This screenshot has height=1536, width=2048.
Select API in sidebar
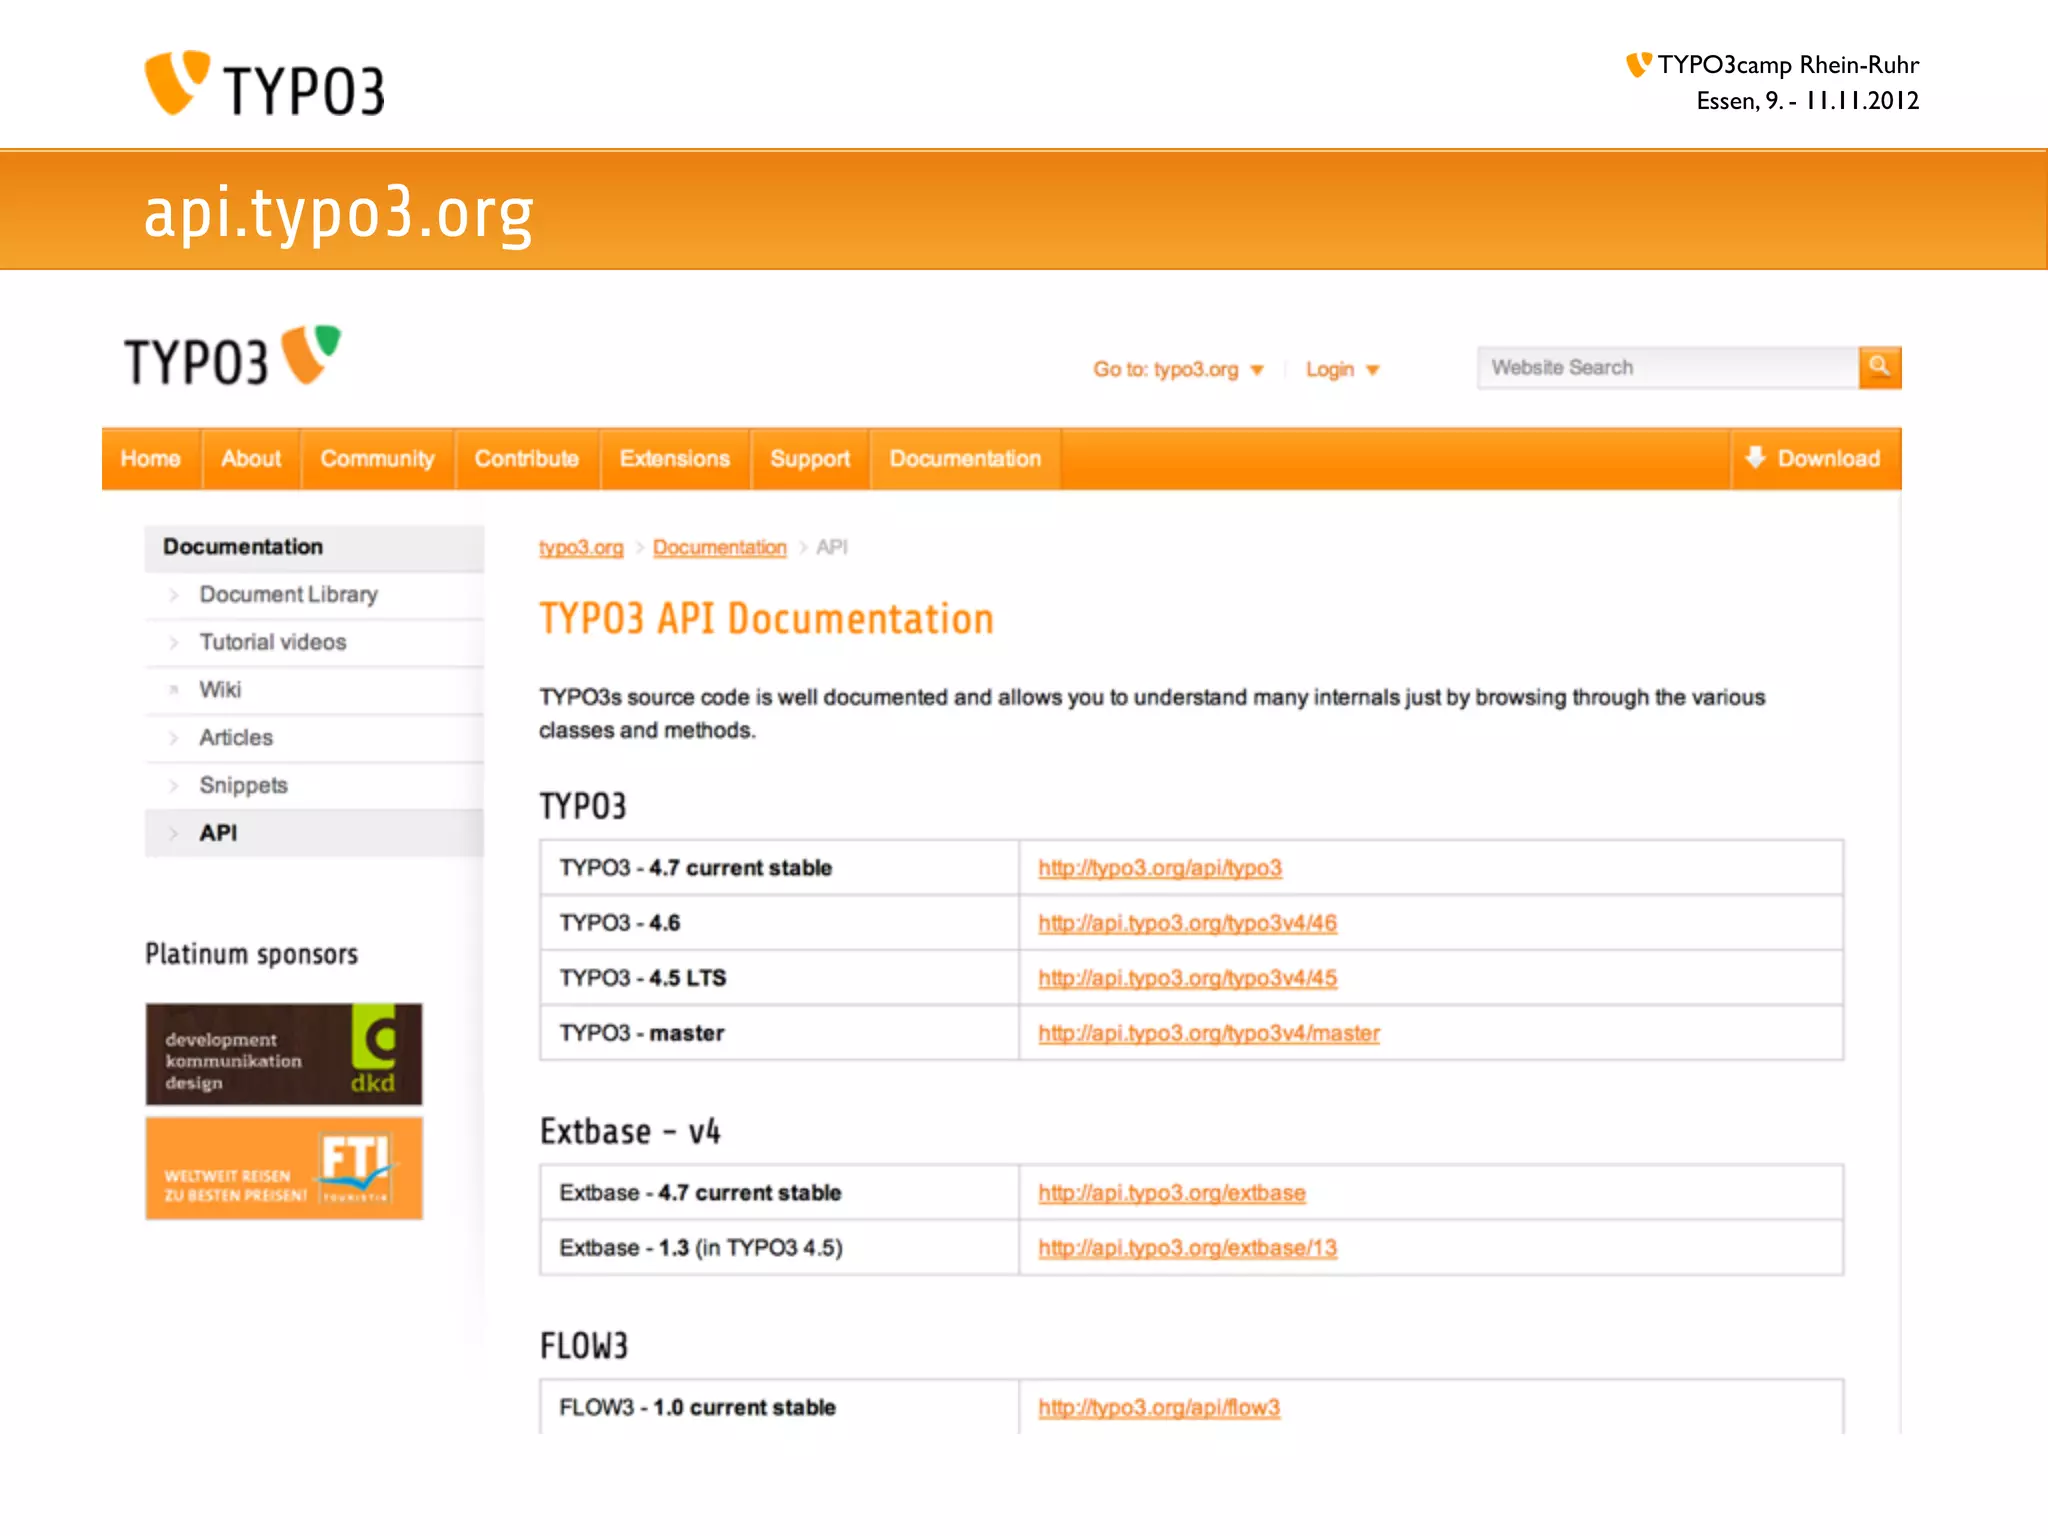tap(314, 833)
